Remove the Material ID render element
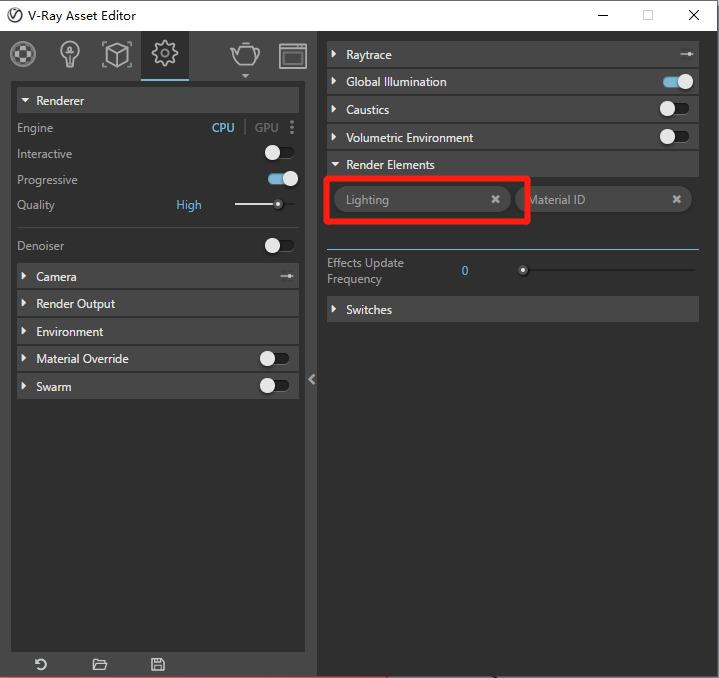The image size is (719, 678). click(676, 199)
